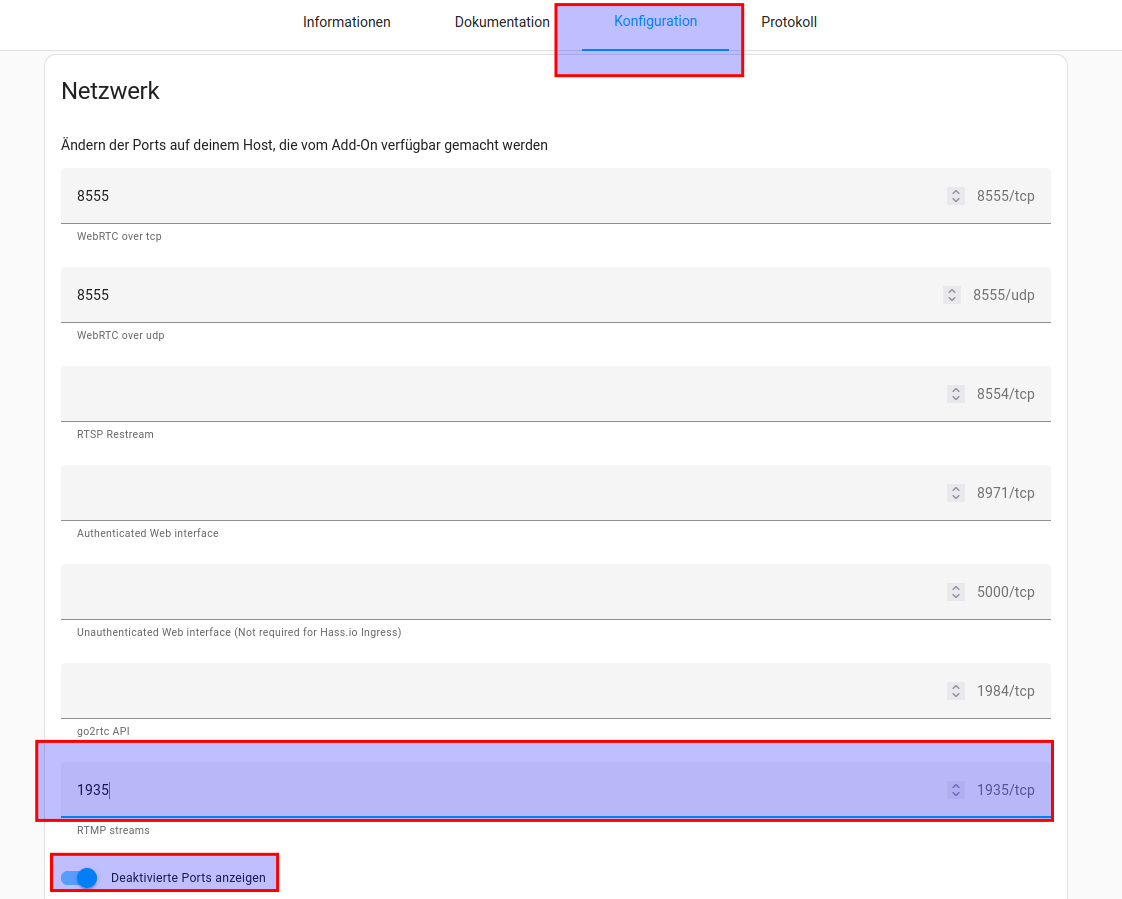Viewport: 1122px width, 899px height.
Task: Focus the Unauthenticated Web interface port field
Action: tap(500, 592)
